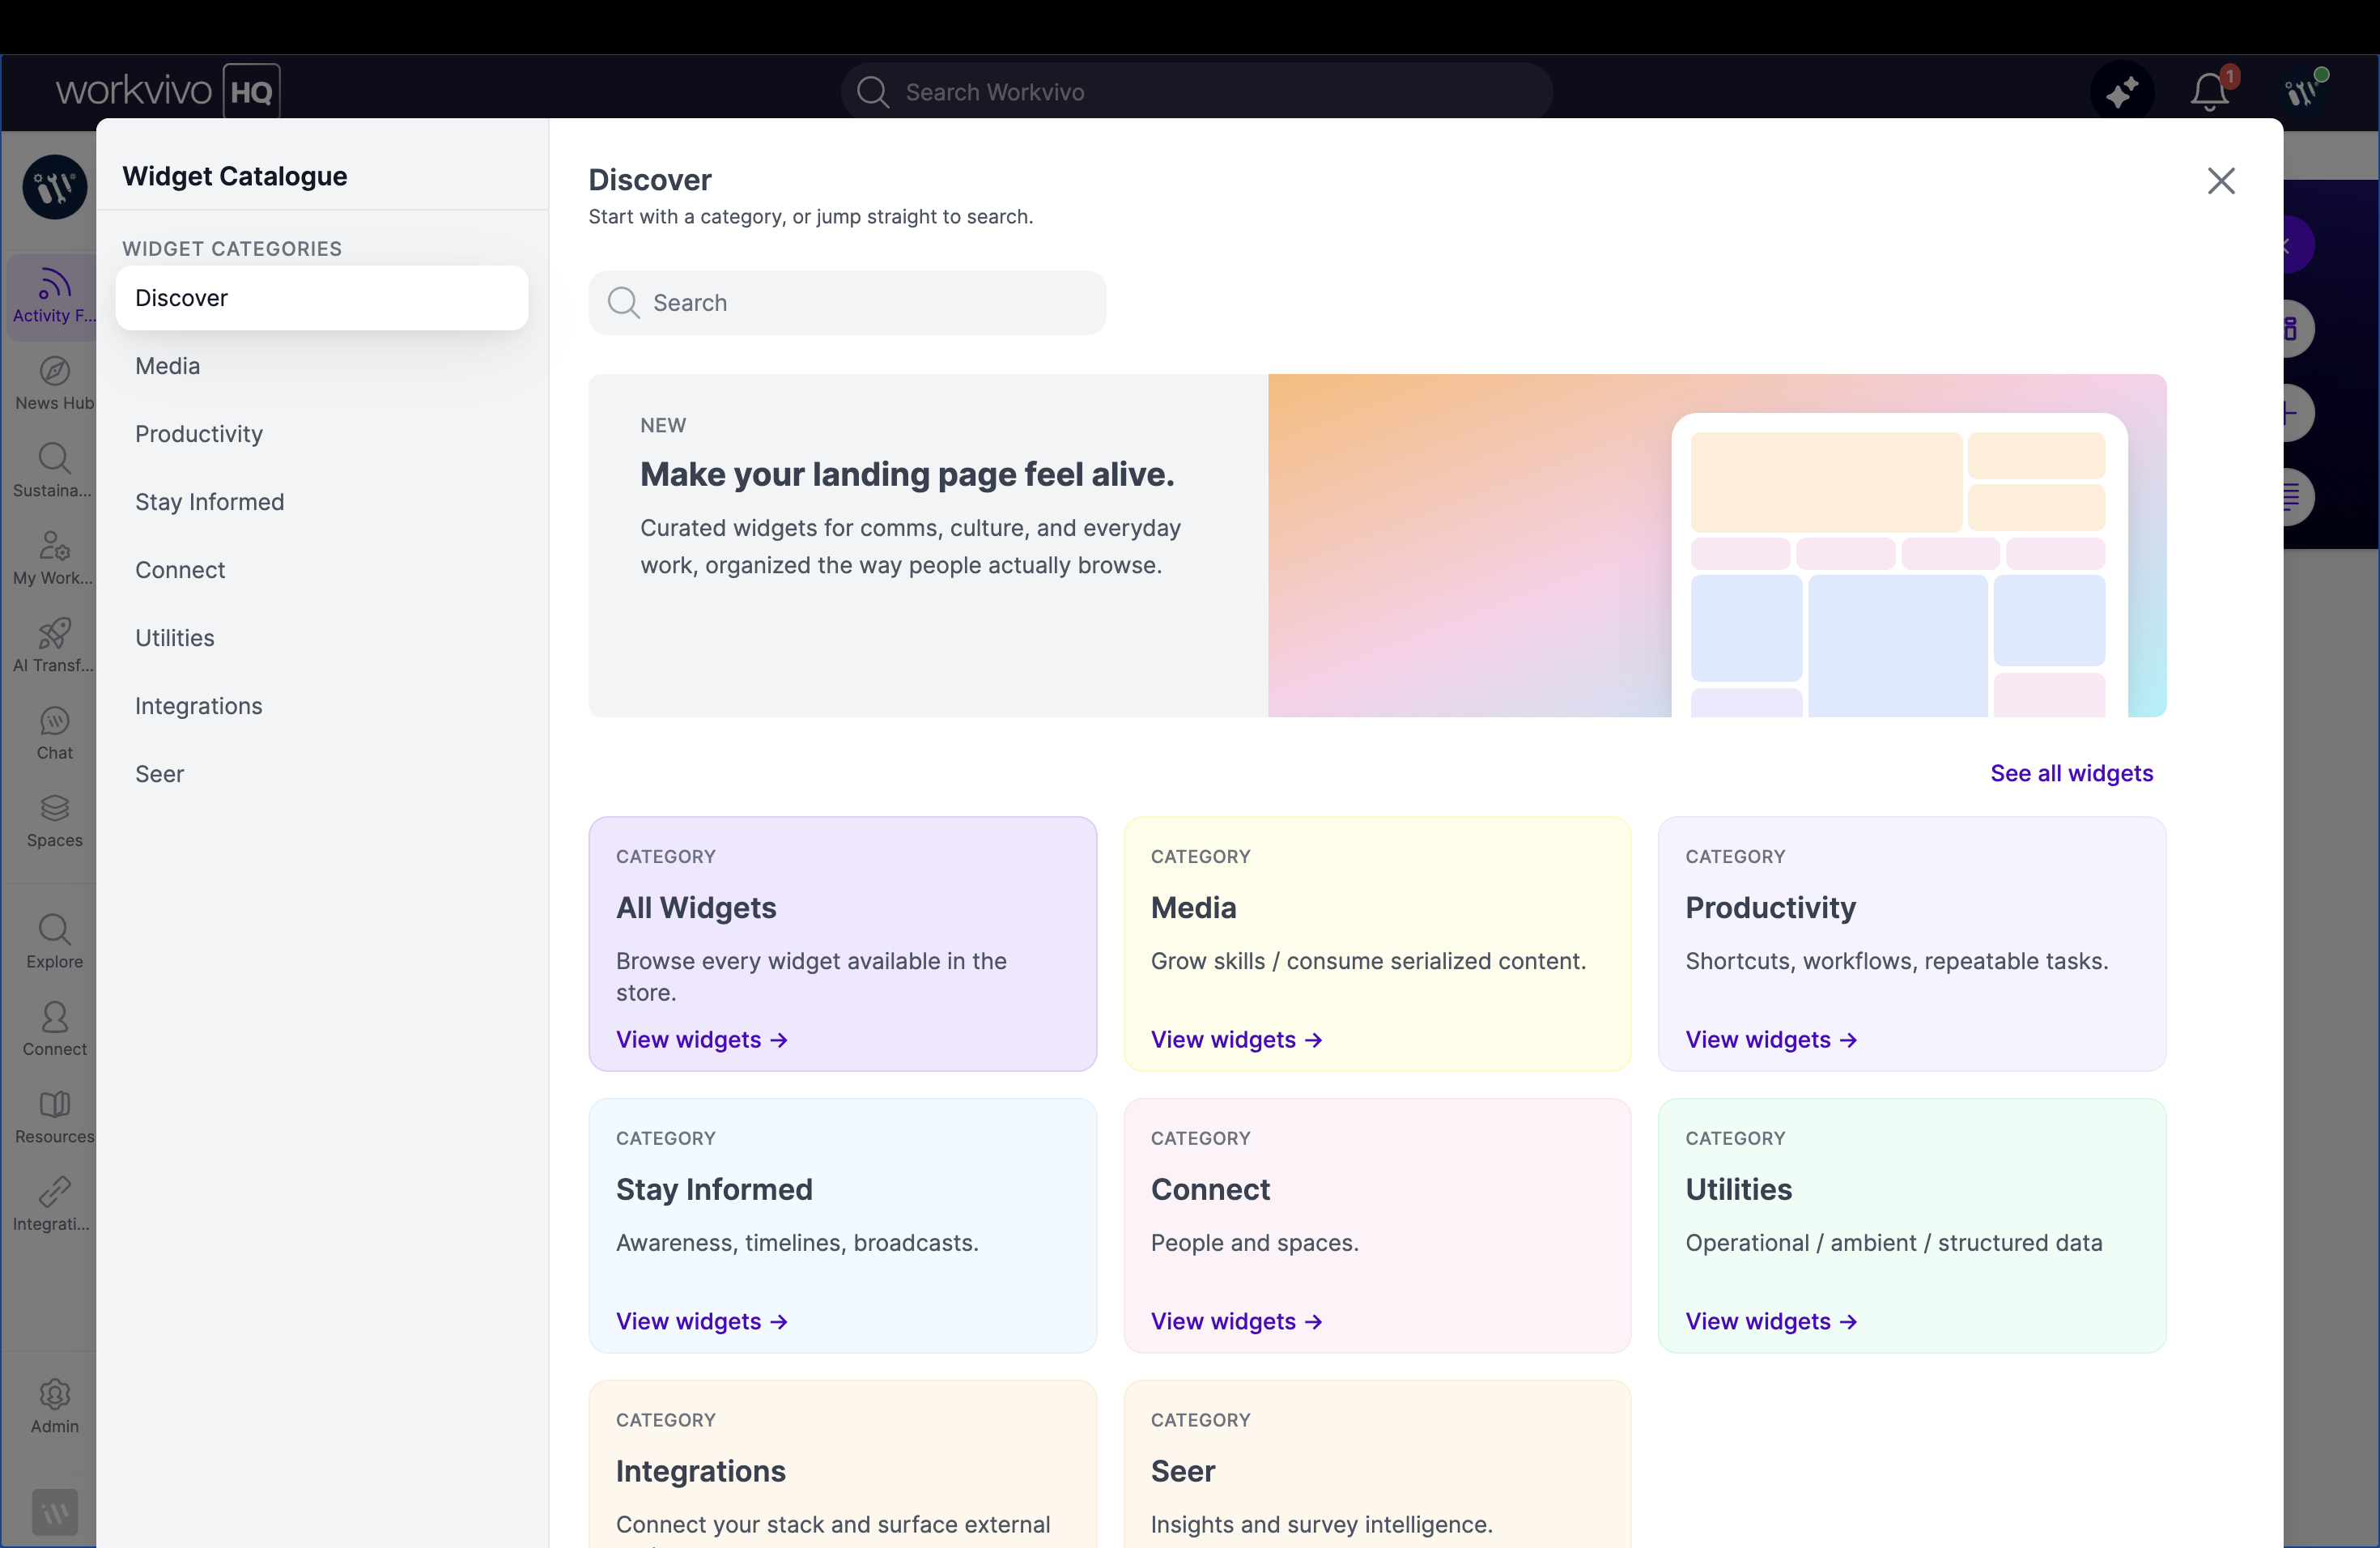Screen dimensions: 2380x1548
Task: Click the magnifier icon in the widget search field
Action: (623, 303)
